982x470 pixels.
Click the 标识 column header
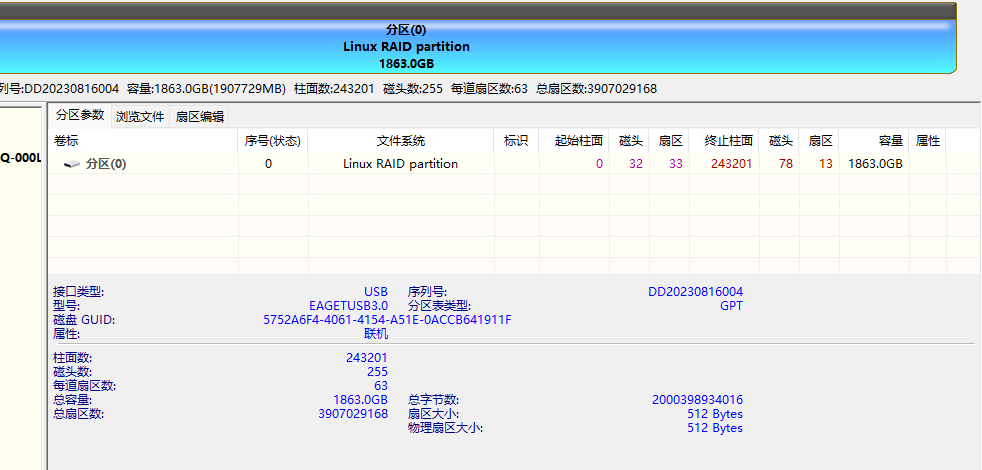tap(515, 141)
